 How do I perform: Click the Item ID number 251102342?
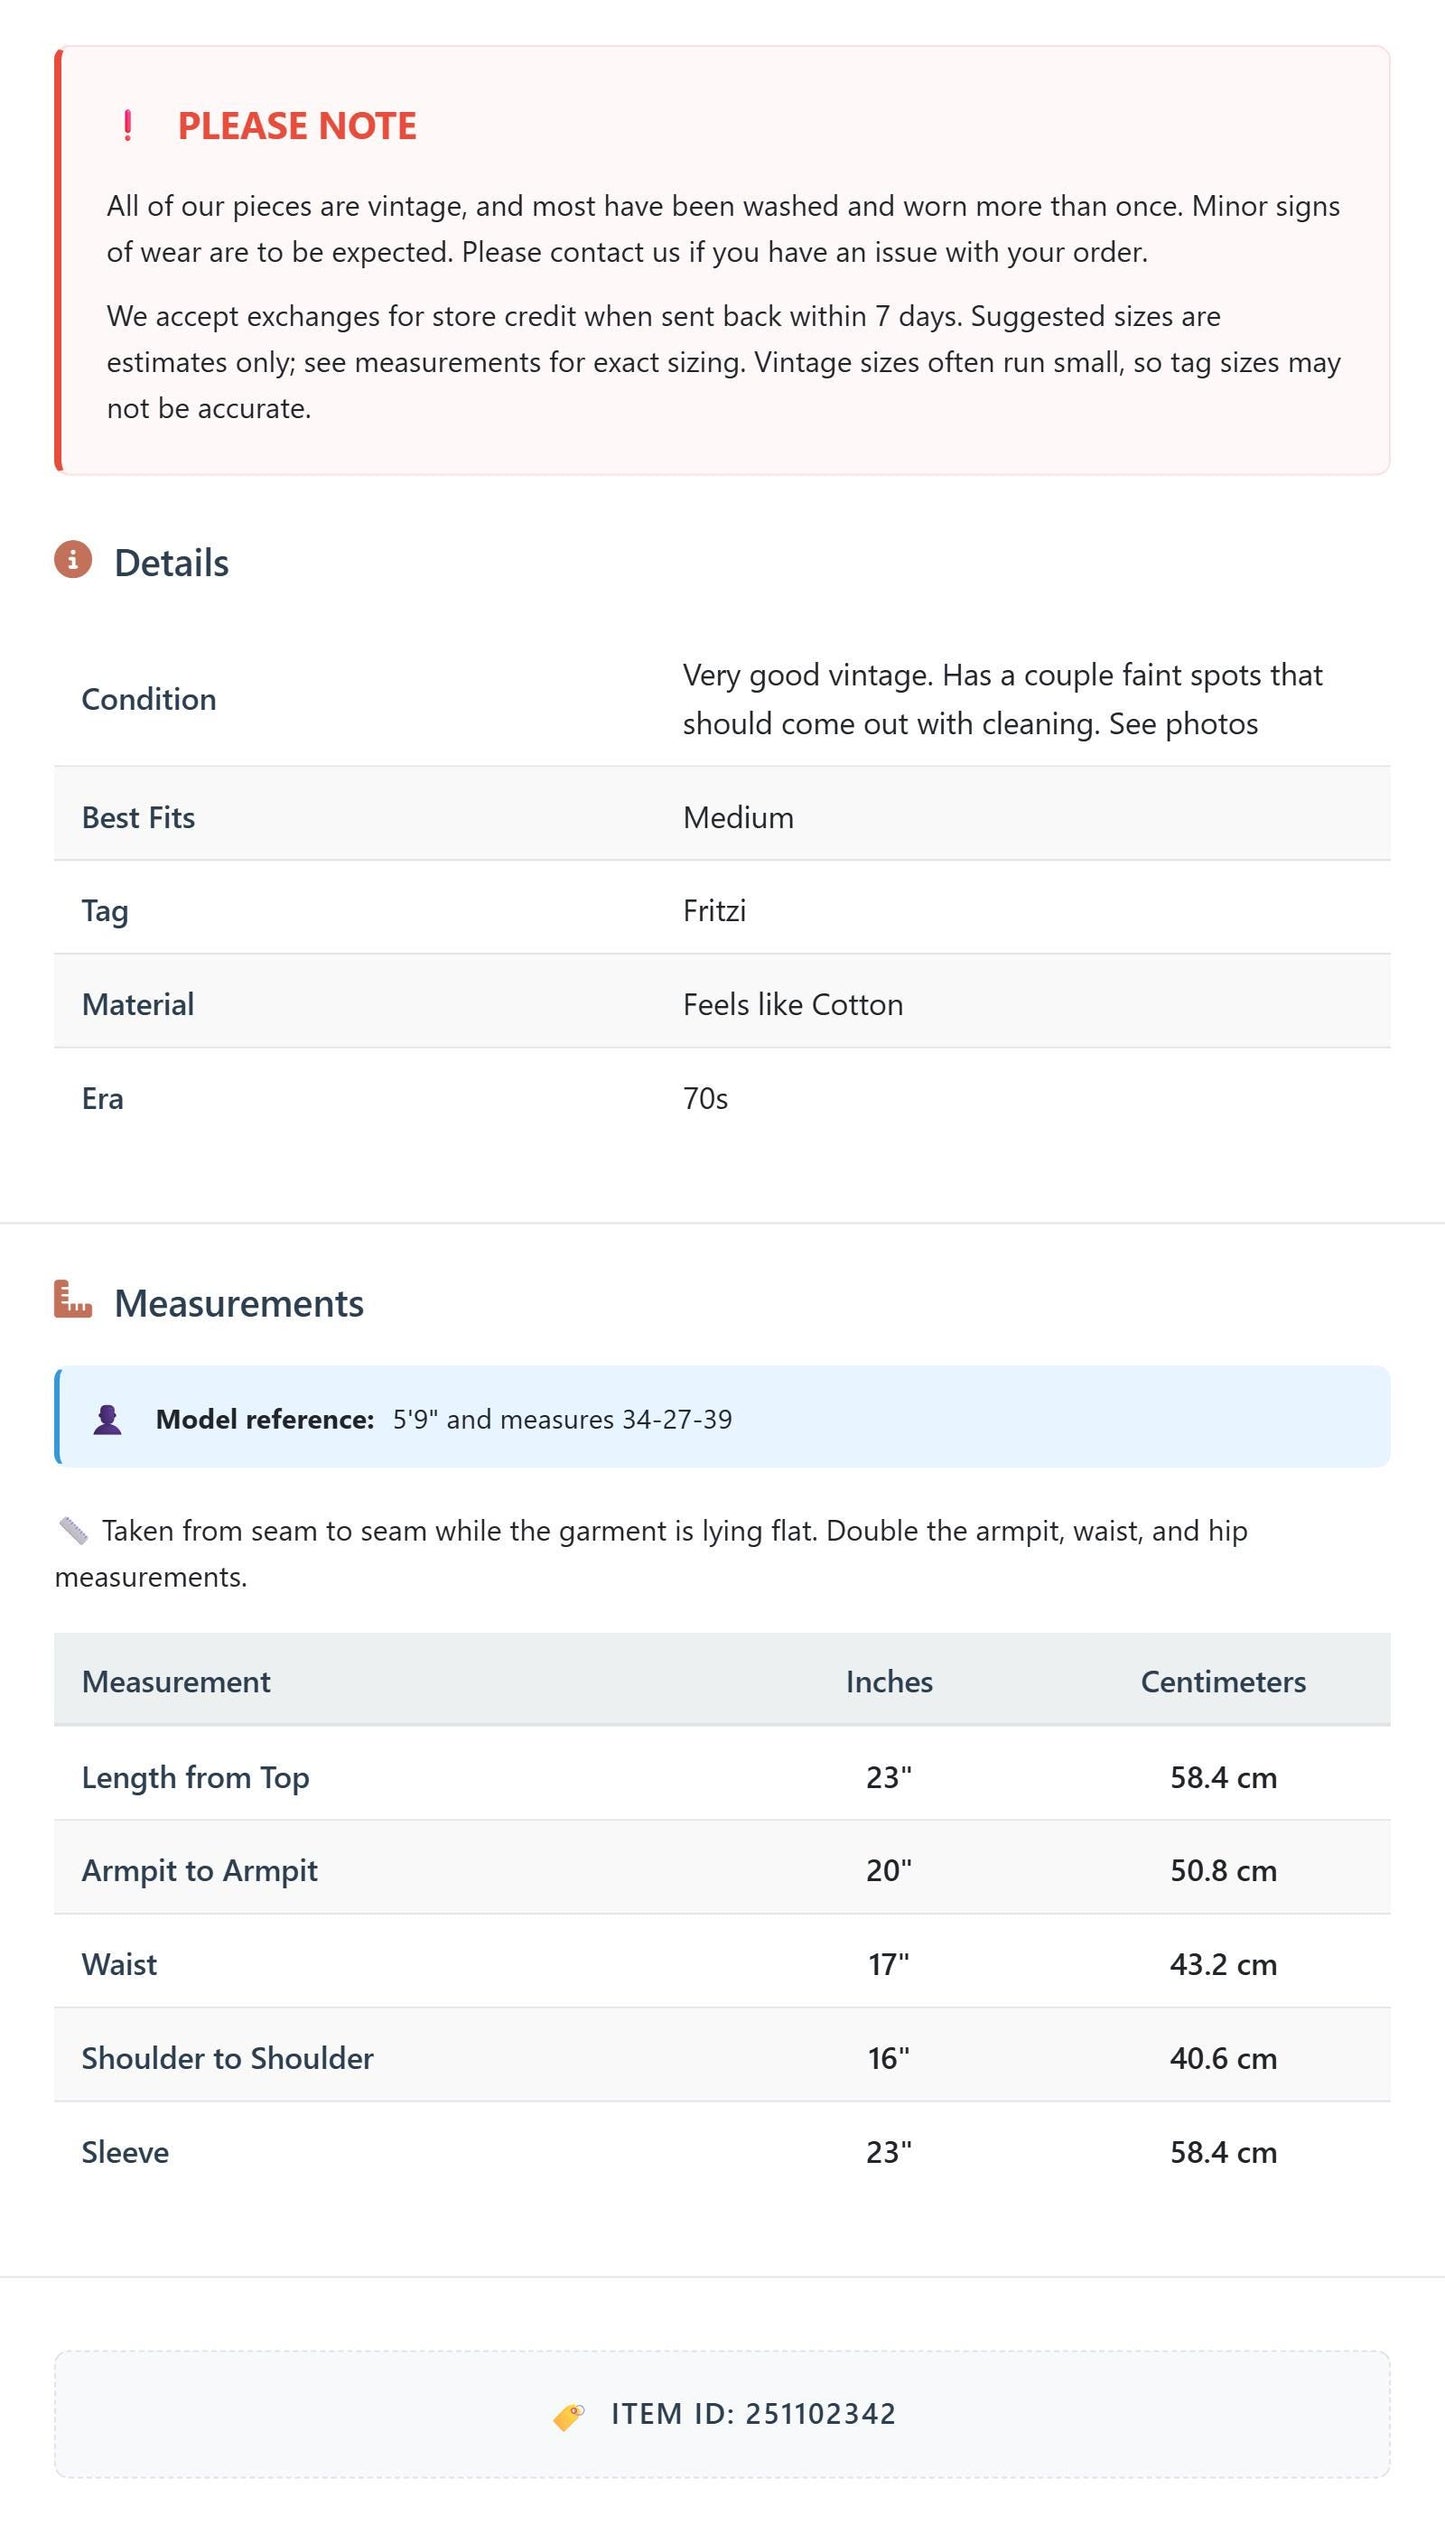[x=821, y=2414]
